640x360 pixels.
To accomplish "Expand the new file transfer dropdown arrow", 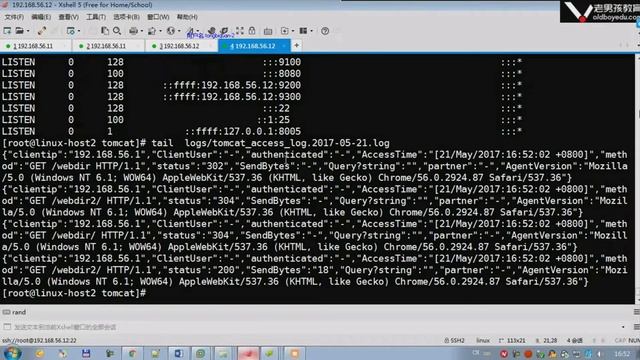I will pos(293,31).
